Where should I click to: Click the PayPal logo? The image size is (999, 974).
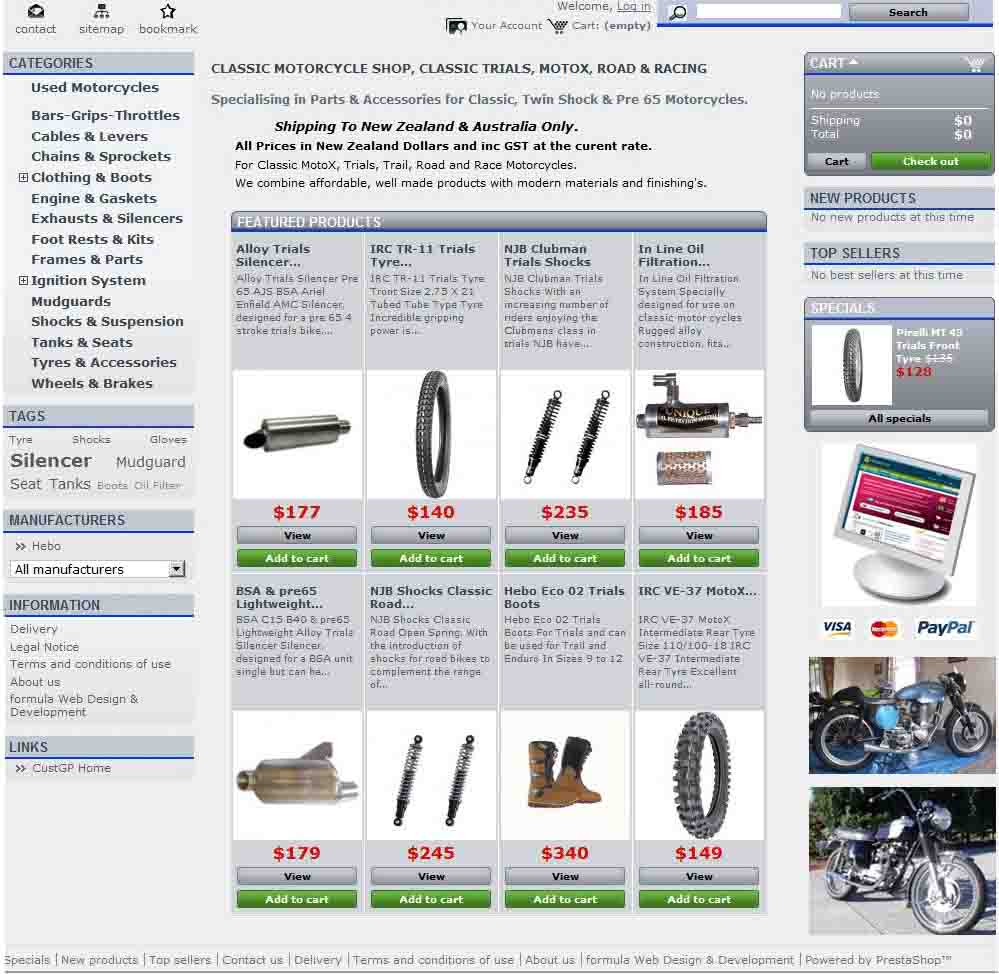tap(944, 628)
